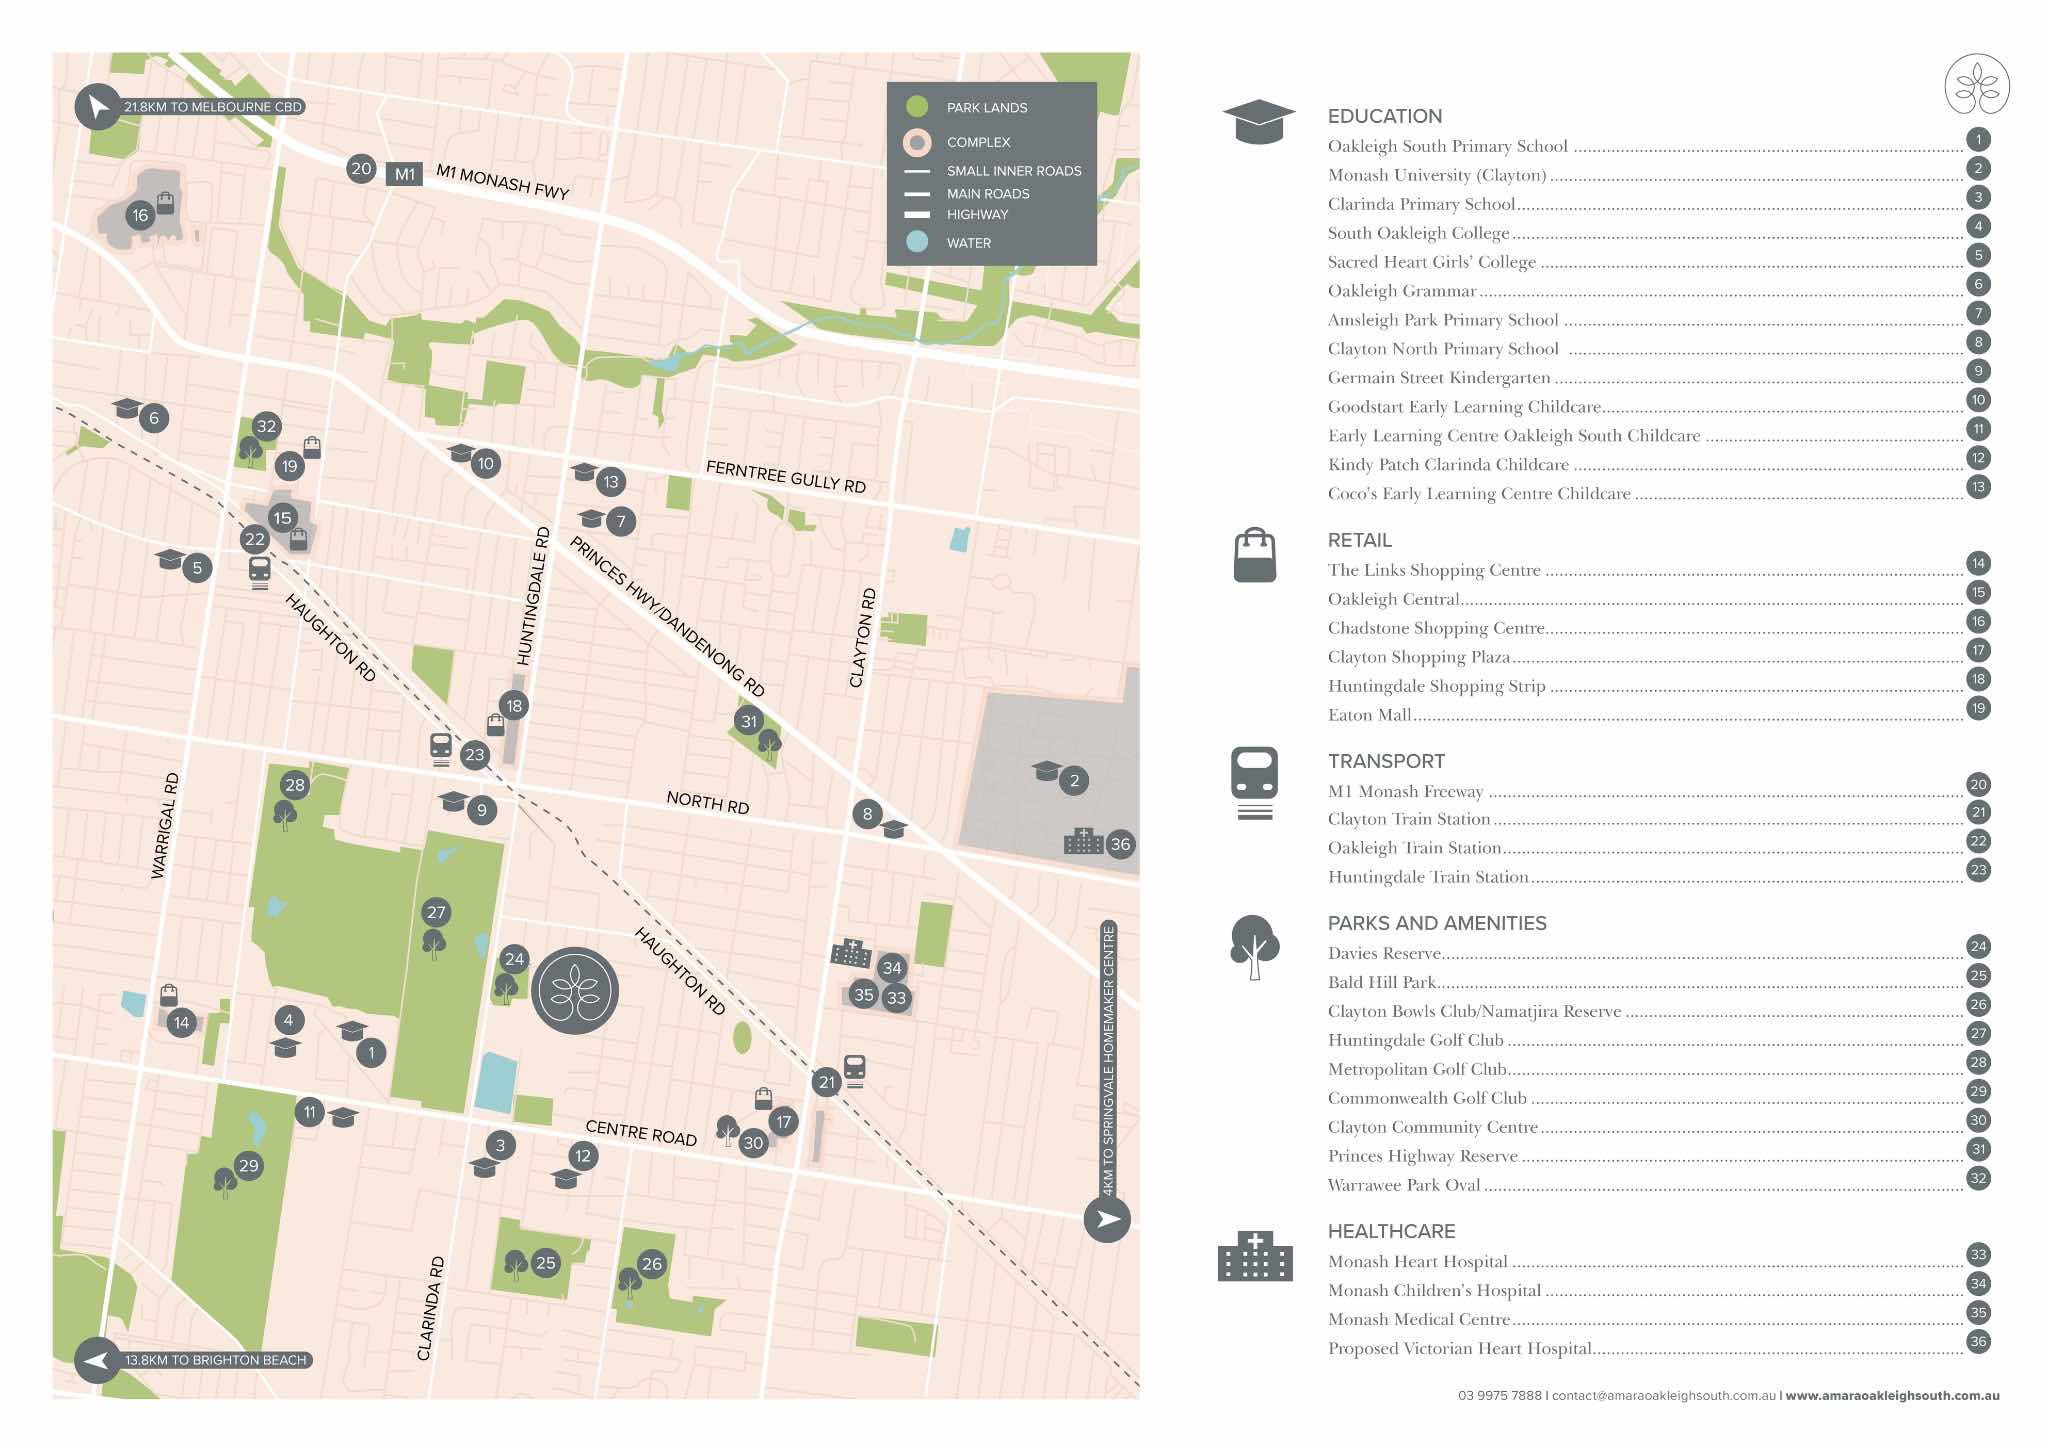The image size is (2048, 1448).
Task: Click map marker 27 Huntingdale Golf Club
Action: 436,912
